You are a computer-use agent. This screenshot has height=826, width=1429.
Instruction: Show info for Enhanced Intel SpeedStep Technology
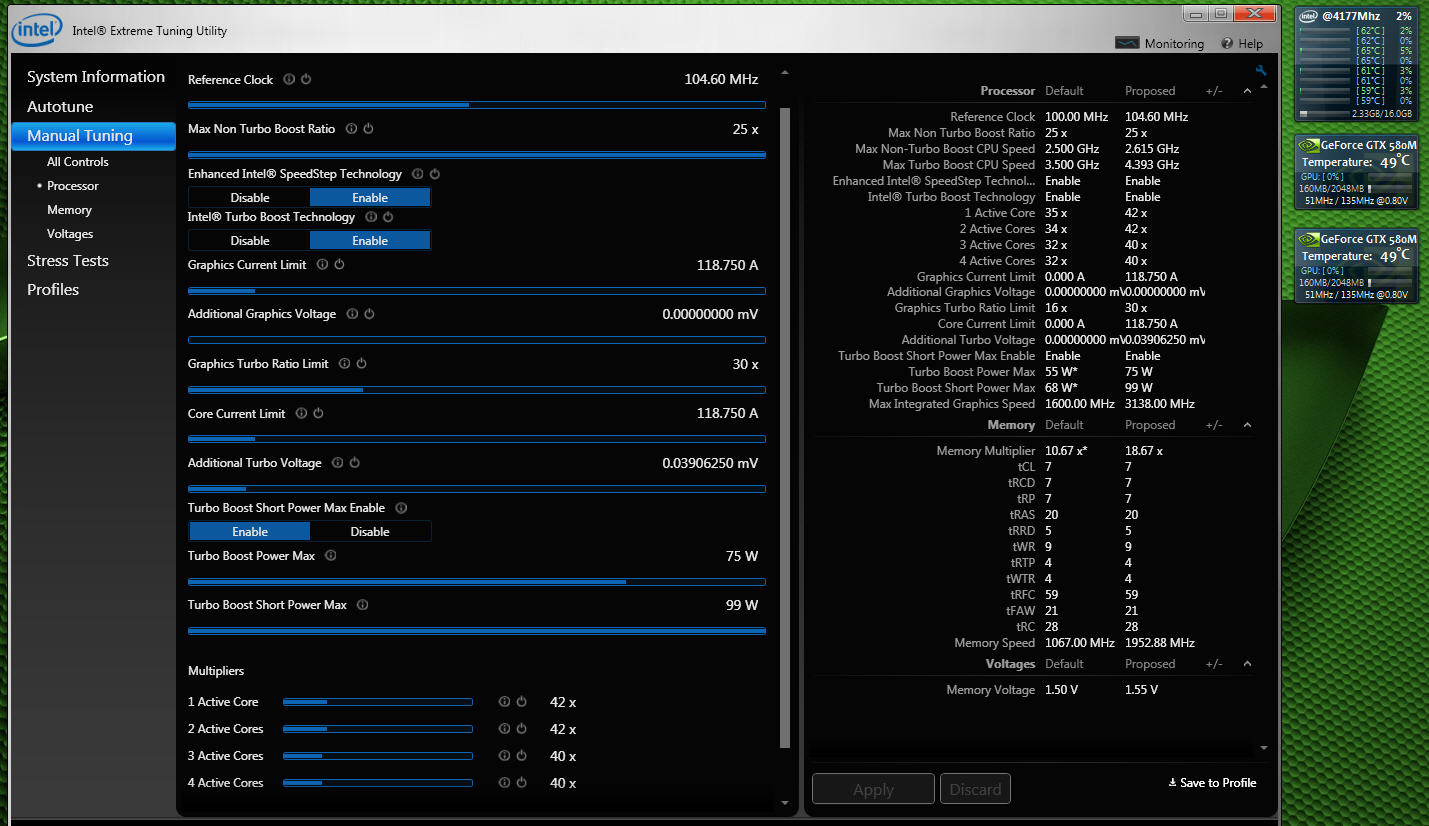[417, 174]
